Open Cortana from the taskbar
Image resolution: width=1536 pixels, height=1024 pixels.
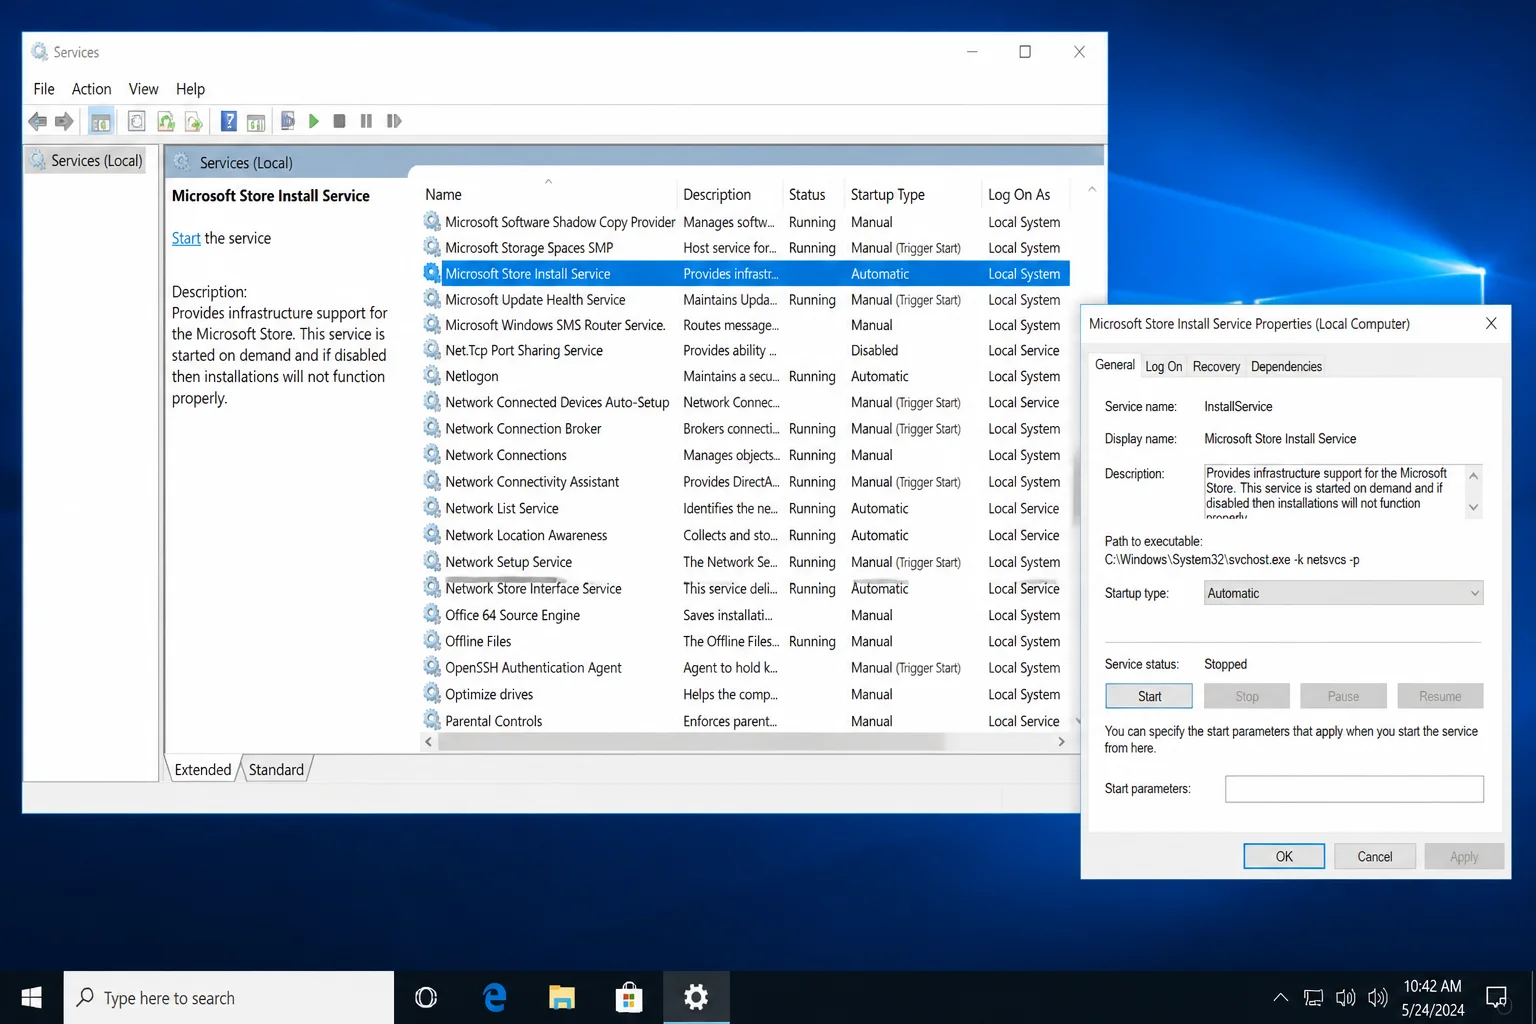coord(426,997)
